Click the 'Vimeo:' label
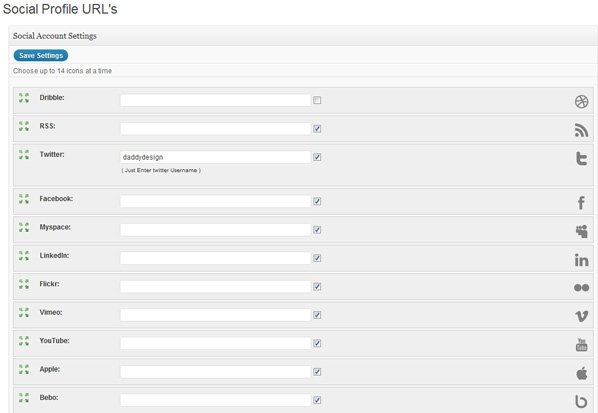 click(51, 312)
